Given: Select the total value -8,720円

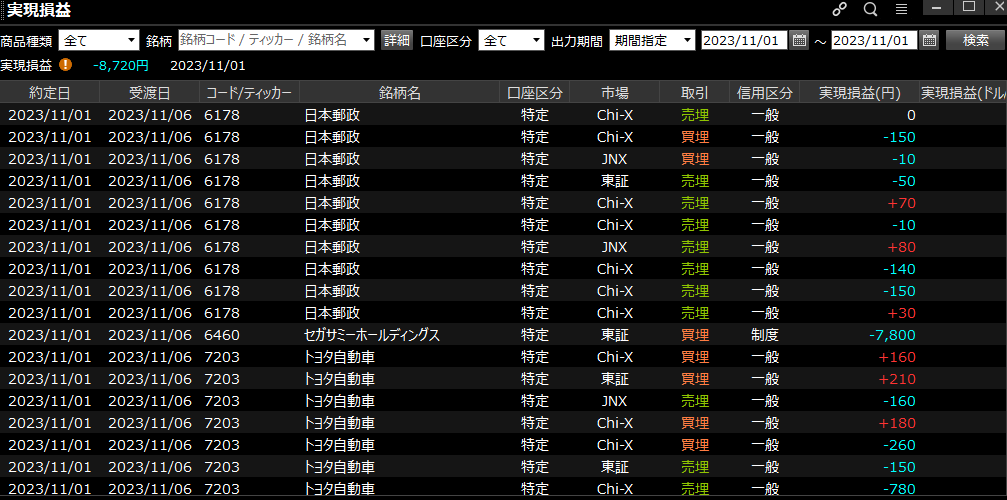Looking at the screenshot, I should 121,65.
